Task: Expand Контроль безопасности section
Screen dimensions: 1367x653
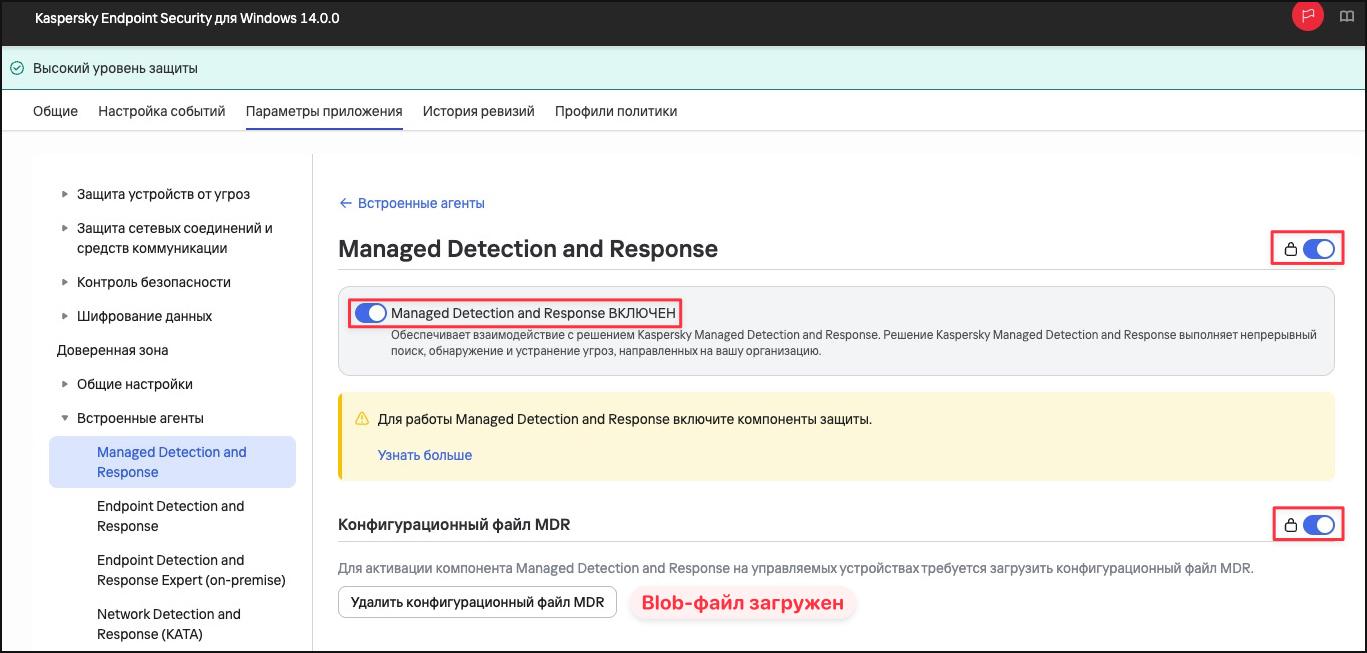Action: 65,282
